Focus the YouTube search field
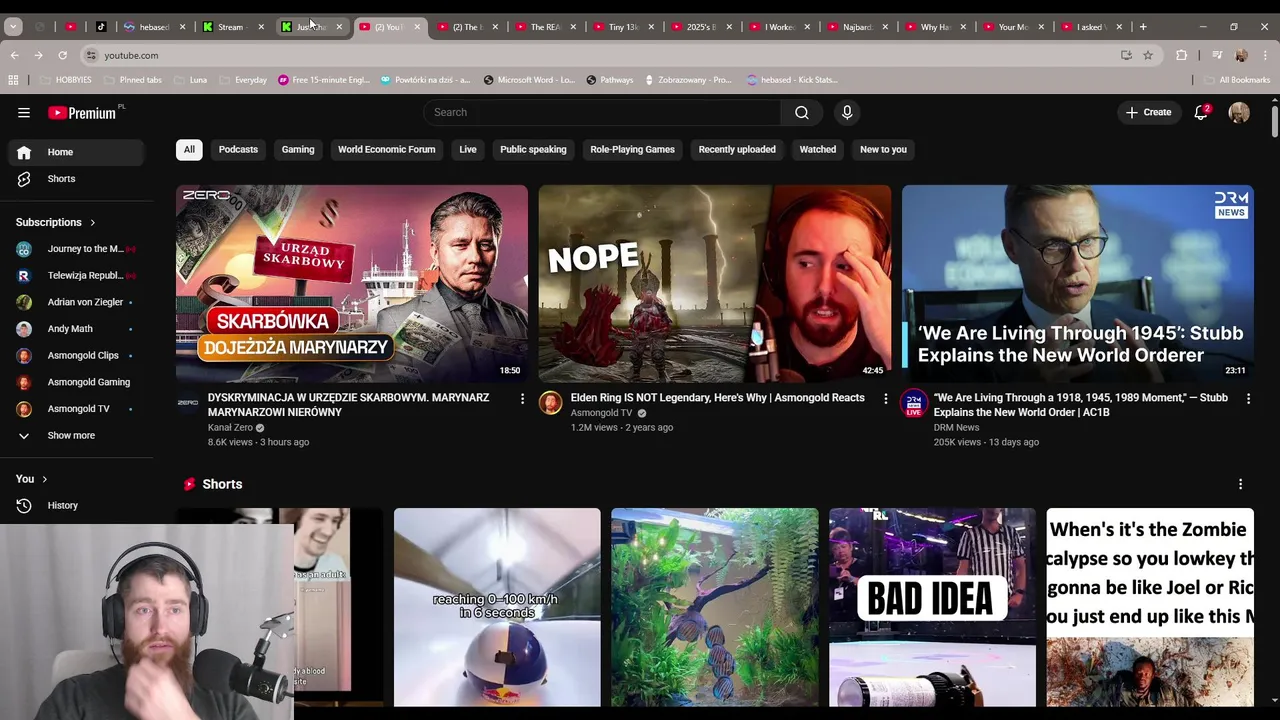 pyautogui.click(x=600, y=113)
